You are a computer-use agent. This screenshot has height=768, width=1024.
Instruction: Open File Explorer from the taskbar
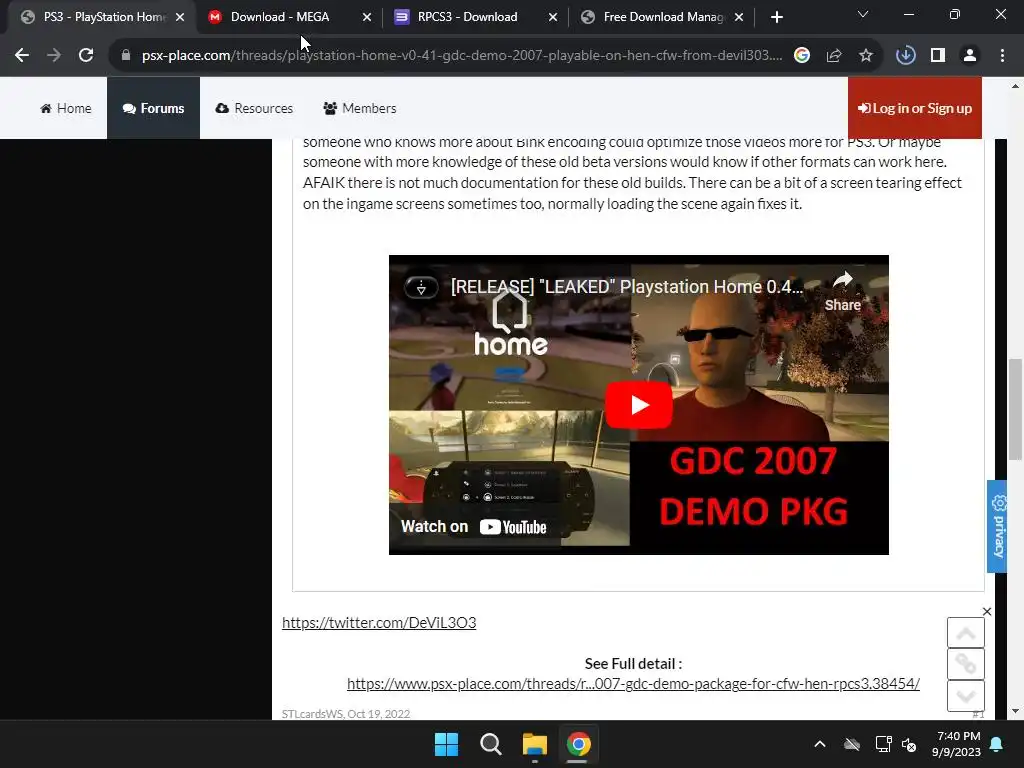[x=534, y=744]
